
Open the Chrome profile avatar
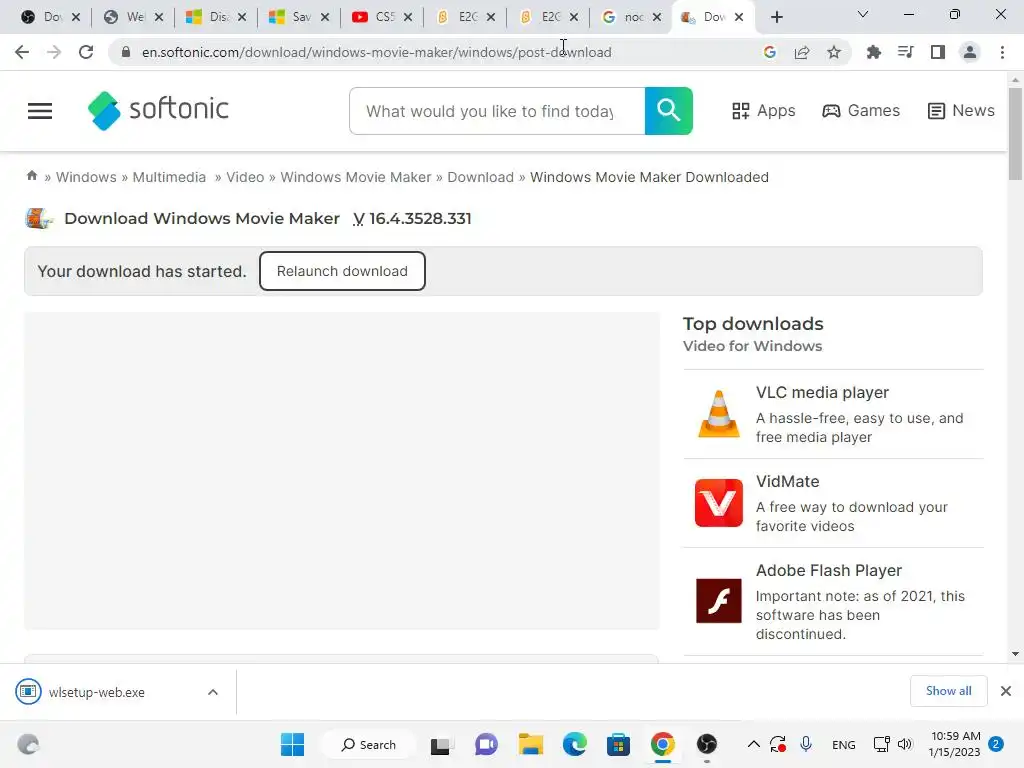tap(970, 52)
